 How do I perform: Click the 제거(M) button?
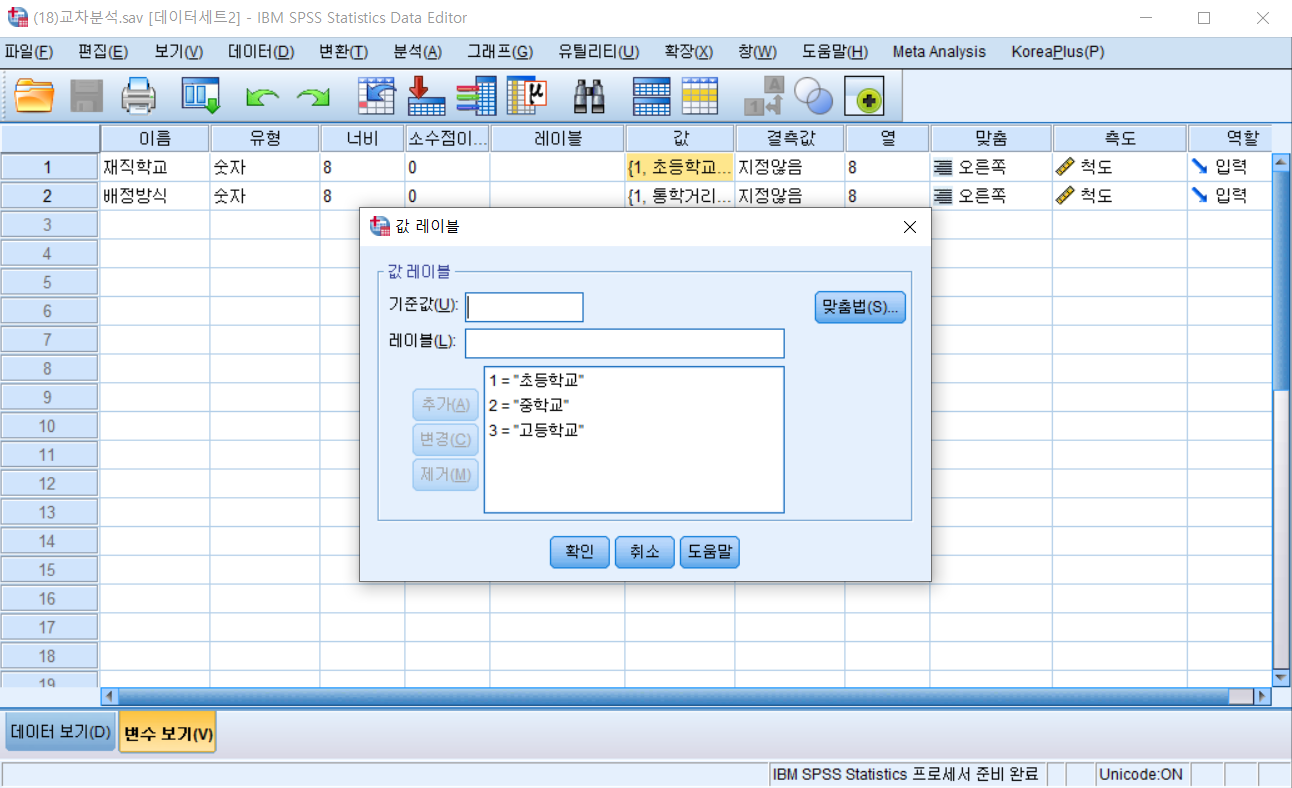[x=446, y=475]
